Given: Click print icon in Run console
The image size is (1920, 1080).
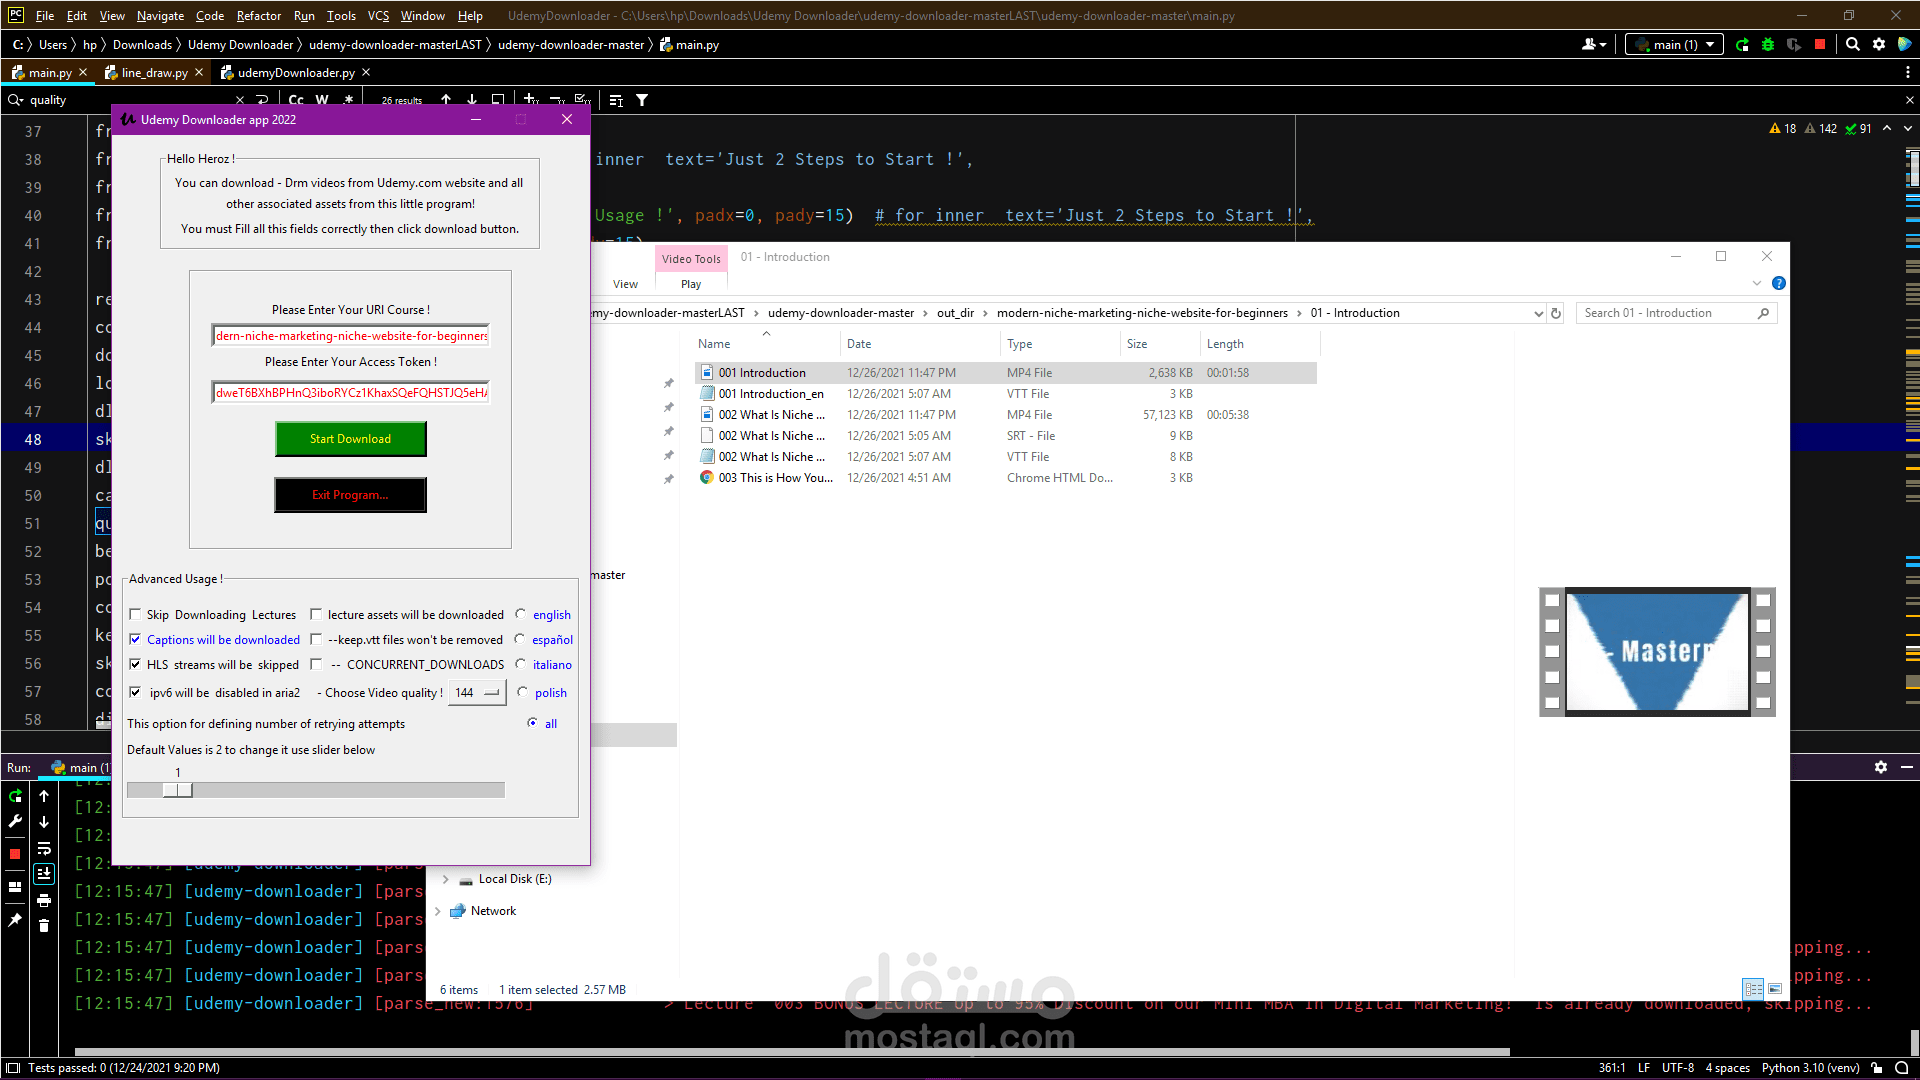Looking at the screenshot, I should [44, 900].
